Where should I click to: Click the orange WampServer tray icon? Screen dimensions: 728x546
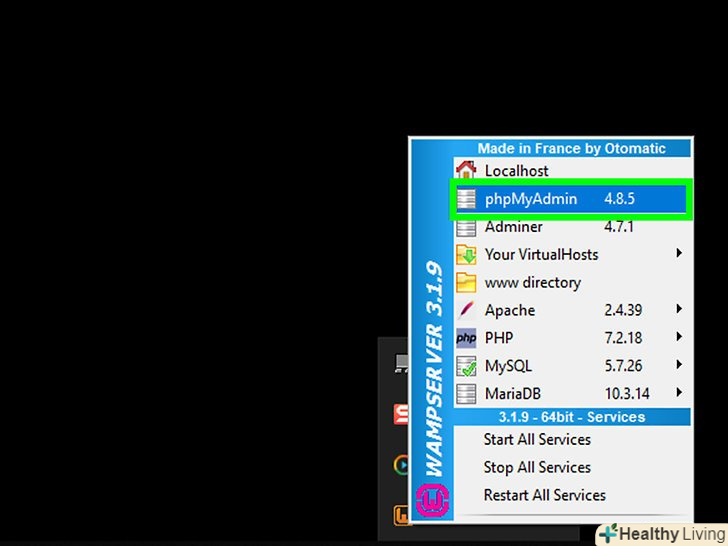click(x=402, y=515)
